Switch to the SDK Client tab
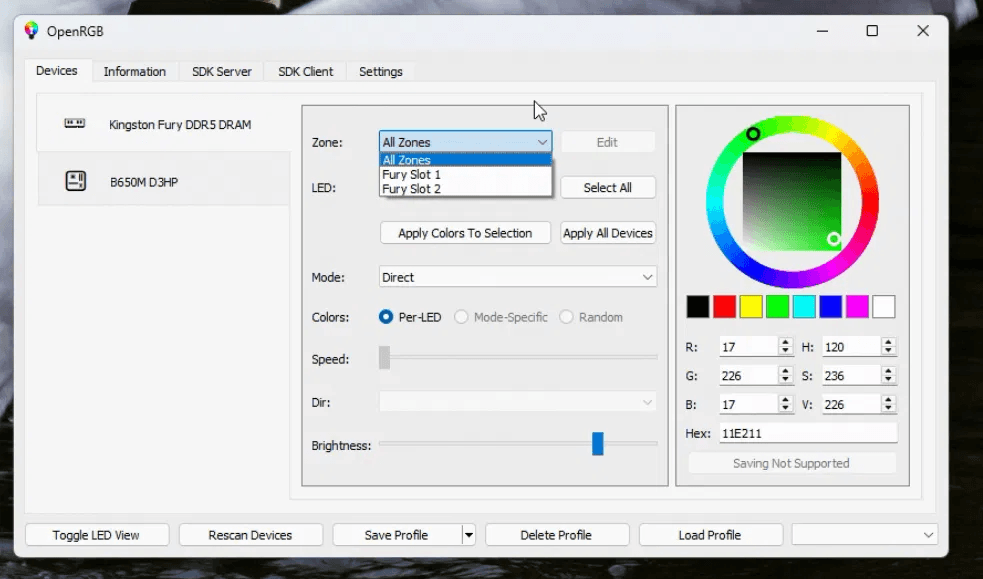 coord(305,71)
